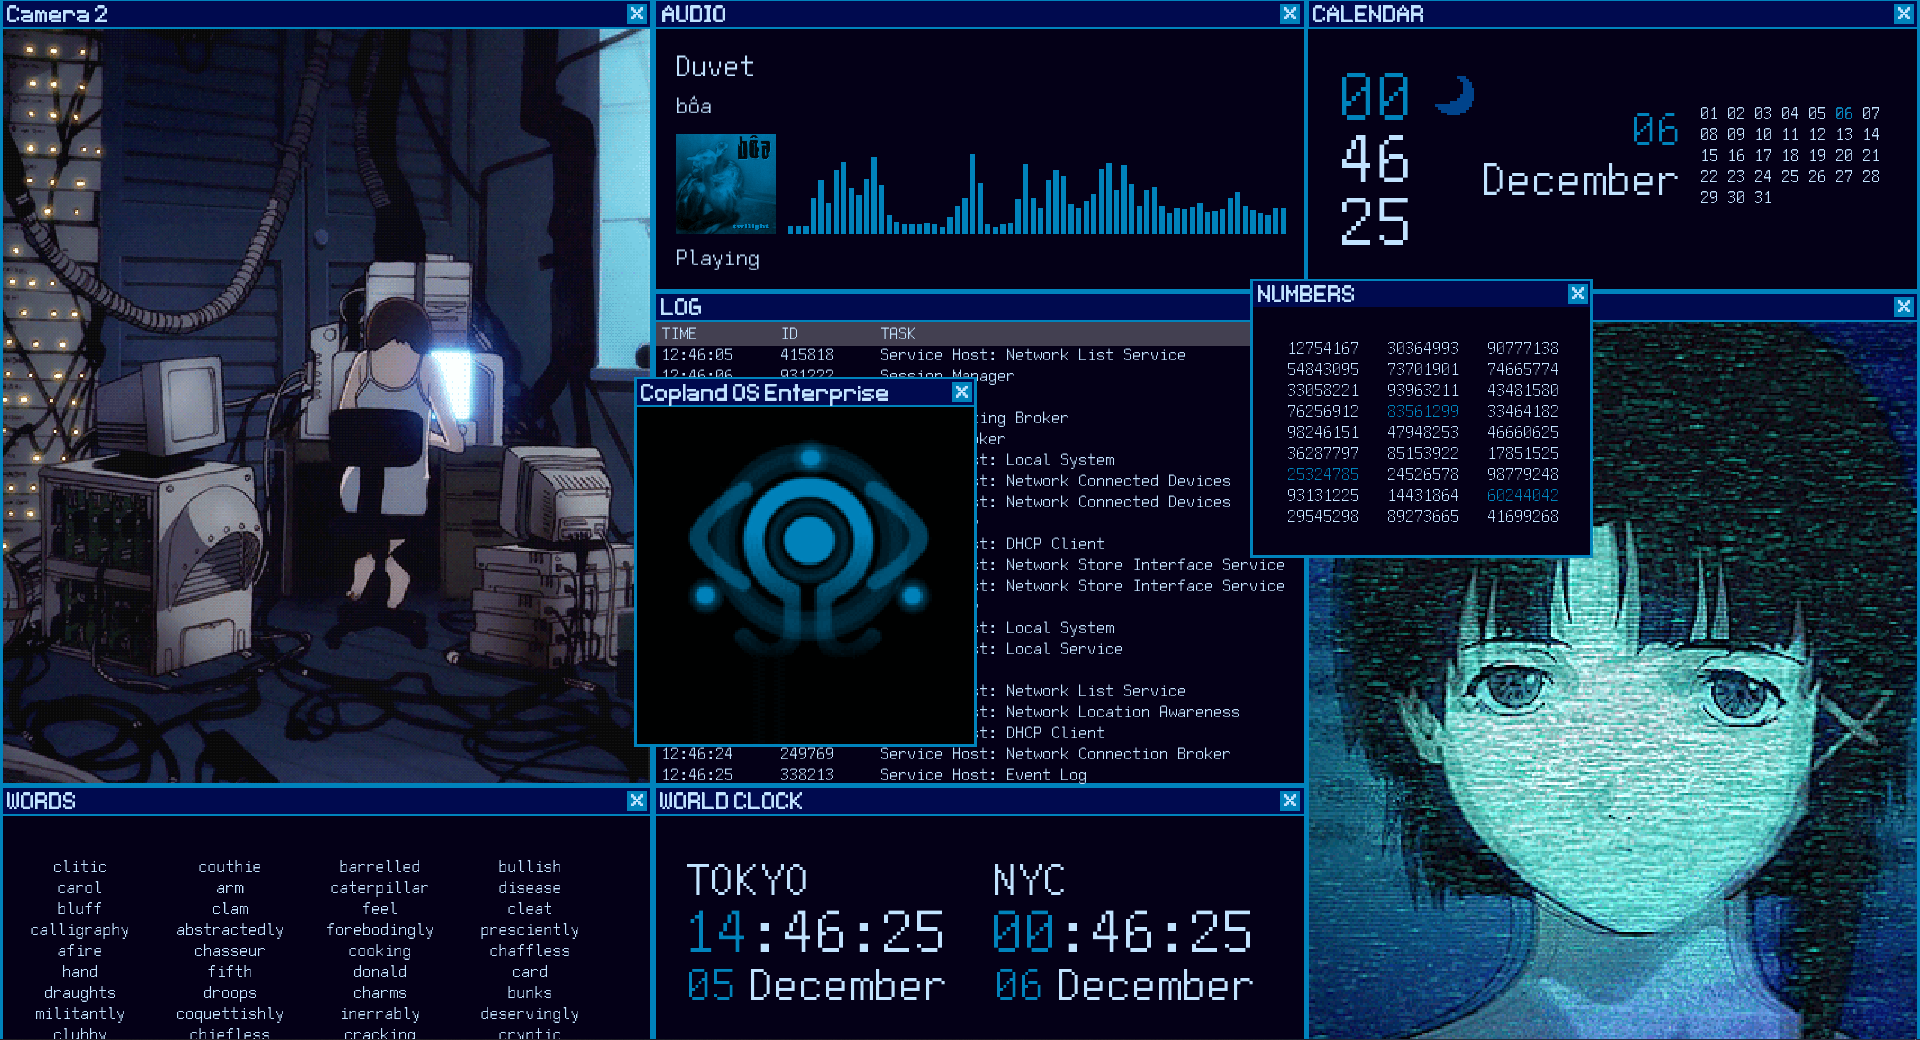Select the word clitic
Image resolution: width=1920 pixels, height=1040 pixels.
pyautogui.click(x=79, y=866)
